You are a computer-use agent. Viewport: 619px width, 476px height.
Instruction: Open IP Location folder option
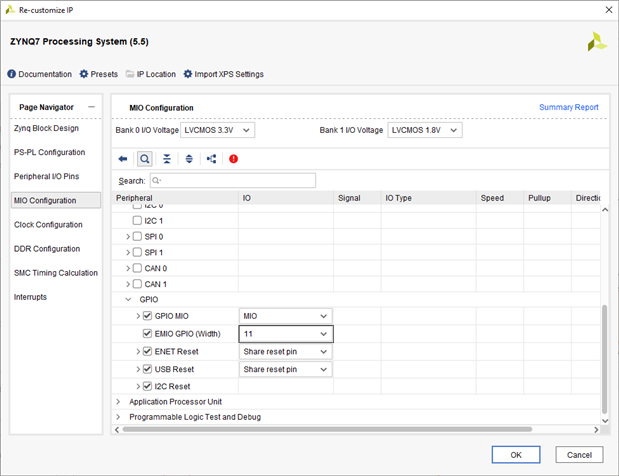pyautogui.click(x=151, y=74)
